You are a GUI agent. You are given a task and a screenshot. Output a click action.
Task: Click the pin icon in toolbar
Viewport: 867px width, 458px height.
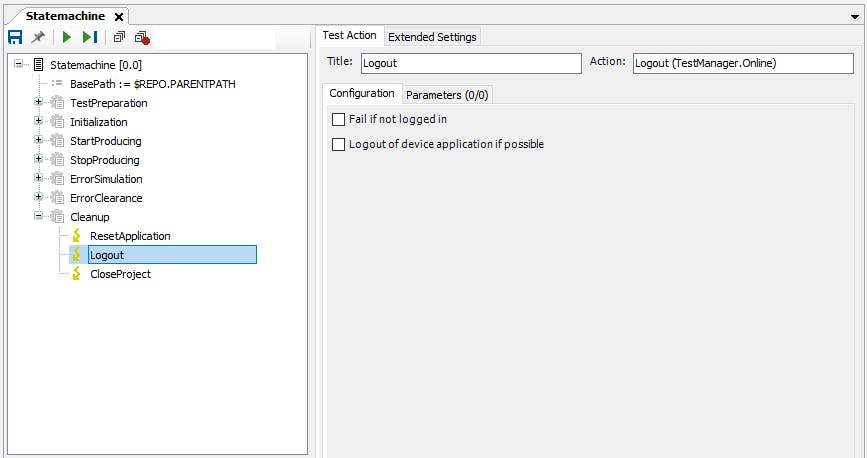(38, 37)
